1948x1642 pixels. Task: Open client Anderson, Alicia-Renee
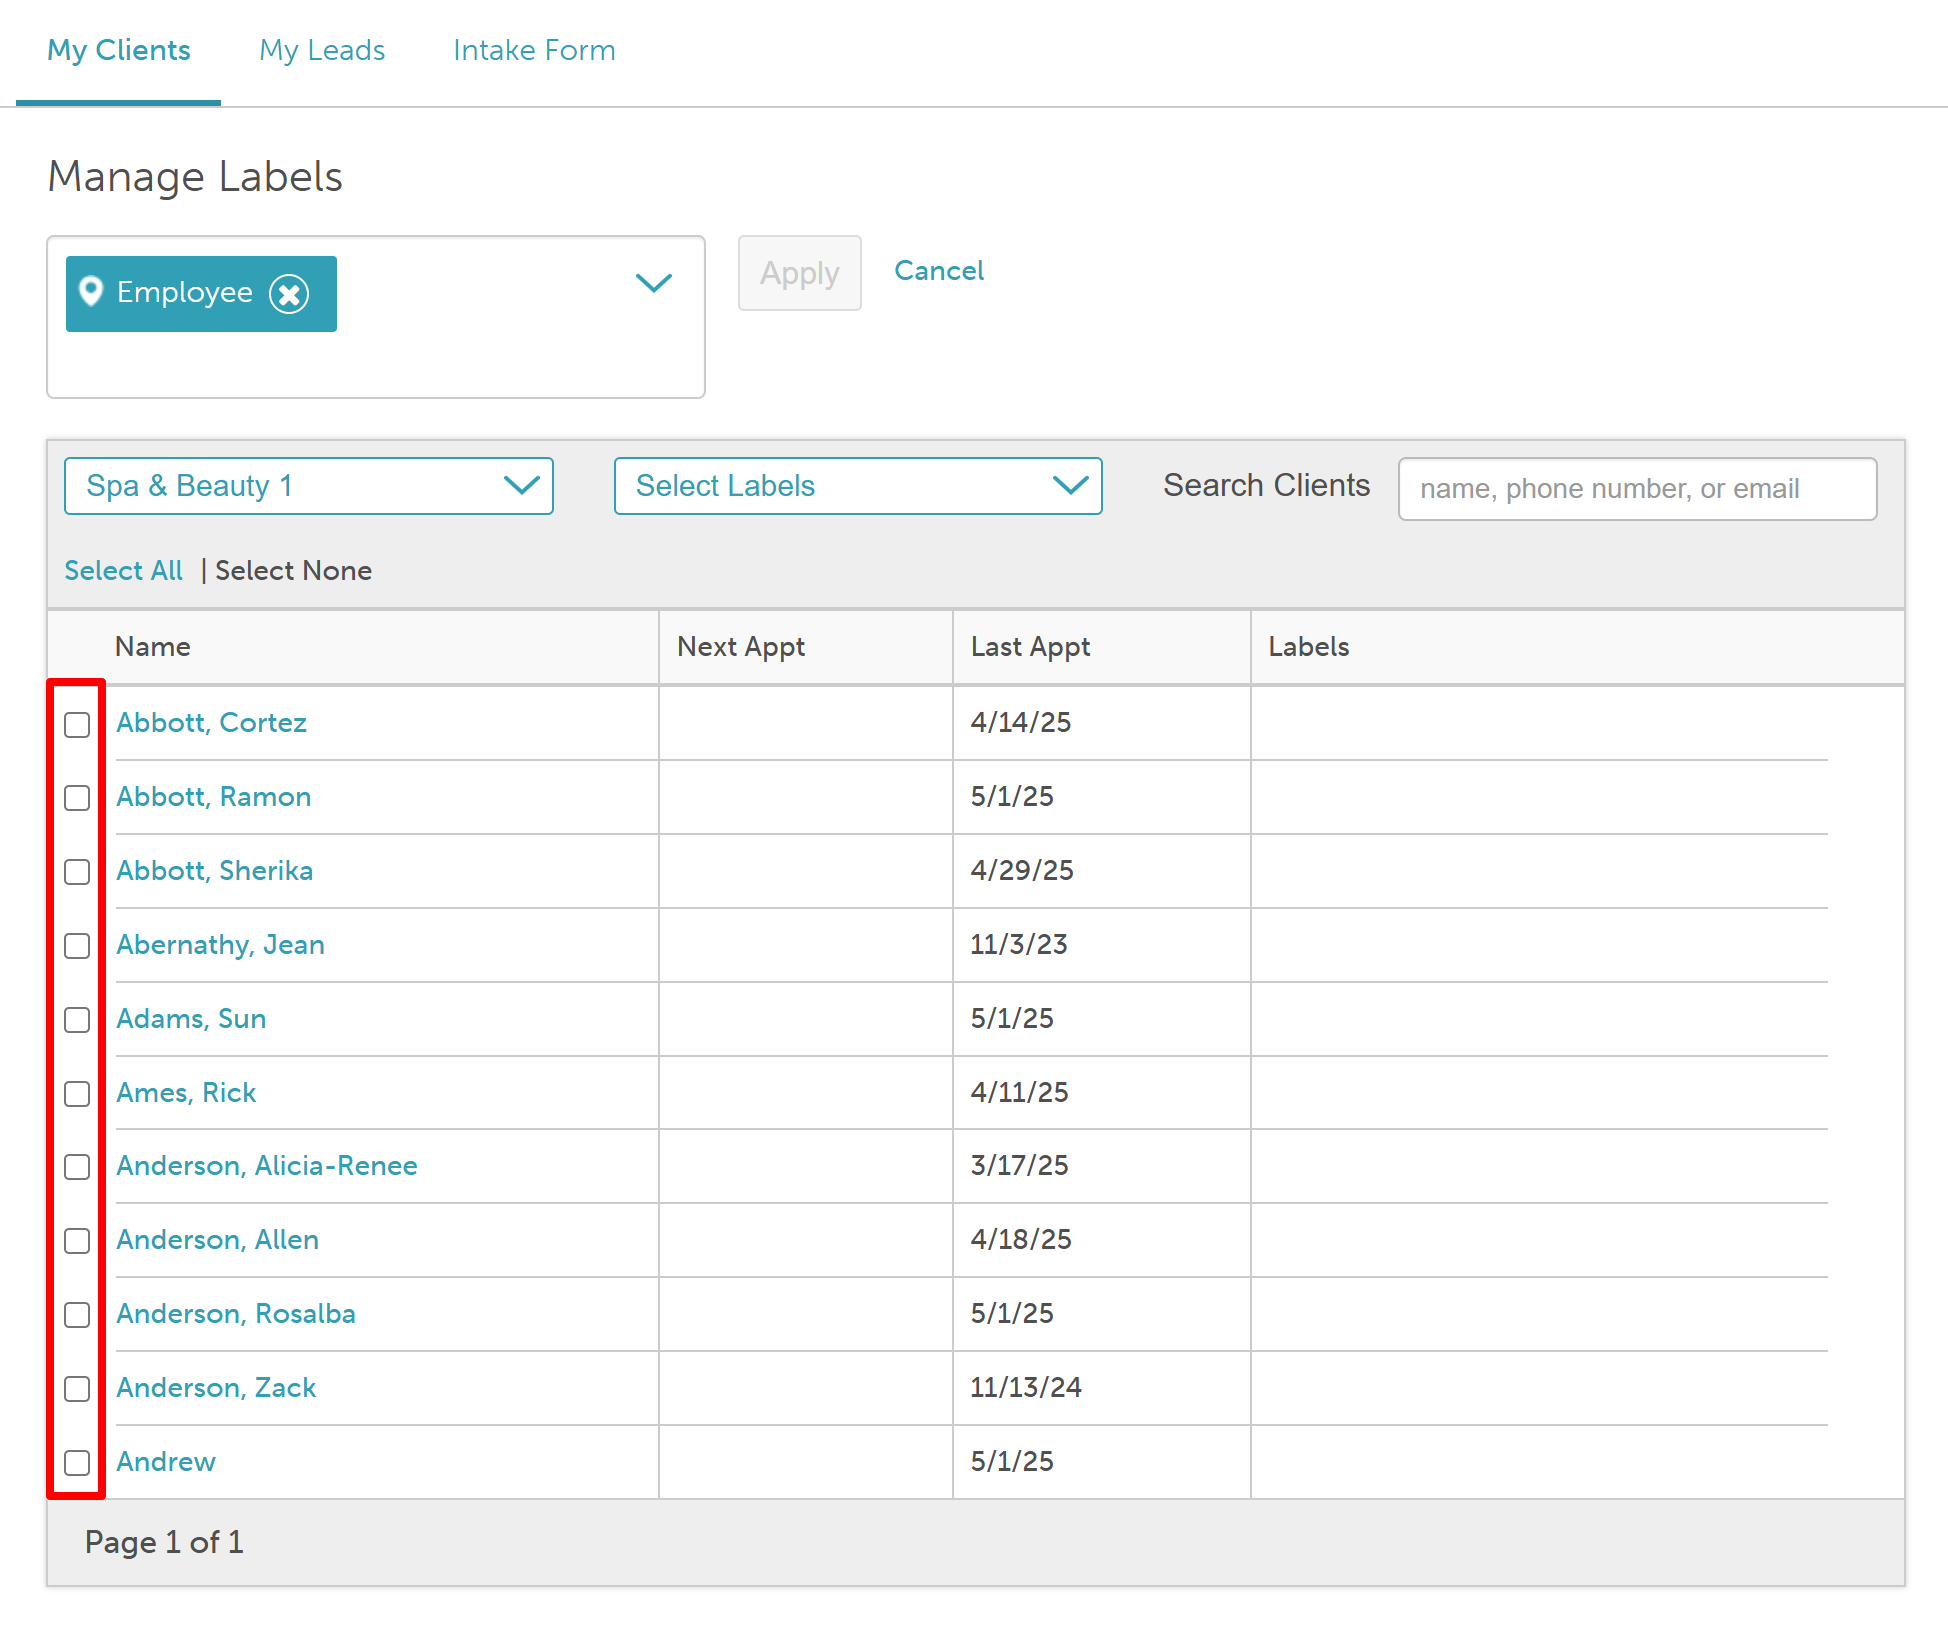coord(266,1166)
